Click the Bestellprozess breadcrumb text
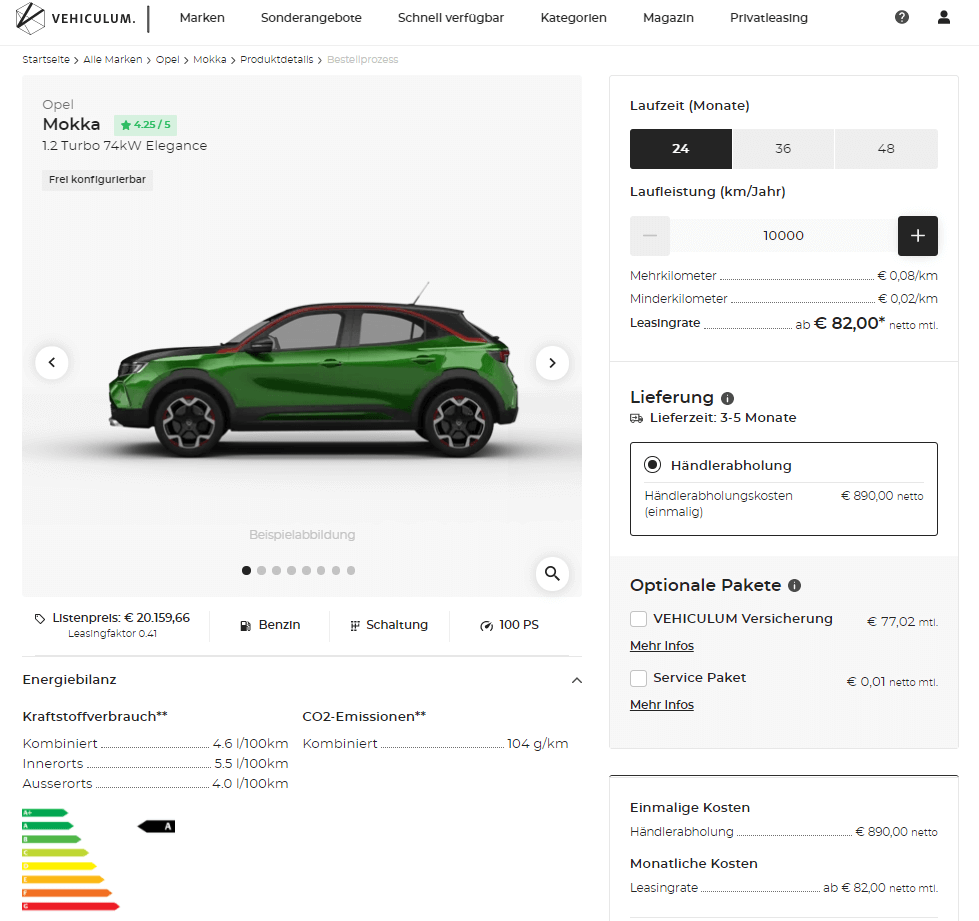The height and width of the screenshot is (921, 979). pos(363,59)
